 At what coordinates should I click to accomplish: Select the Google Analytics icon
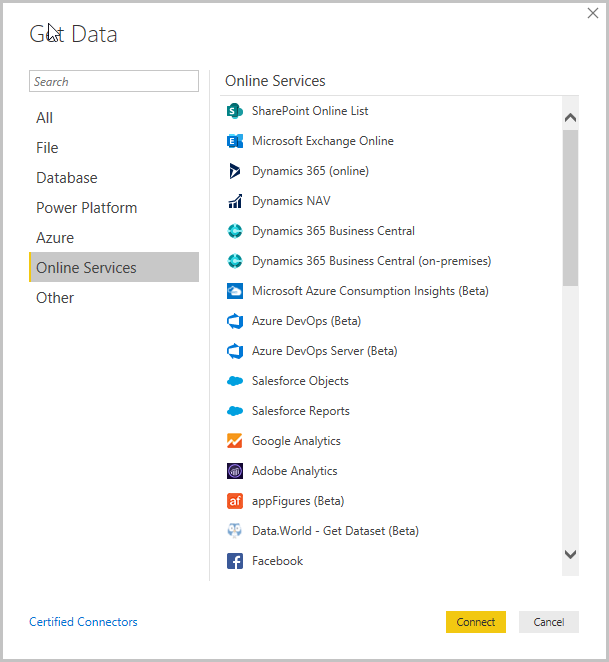(235, 441)
